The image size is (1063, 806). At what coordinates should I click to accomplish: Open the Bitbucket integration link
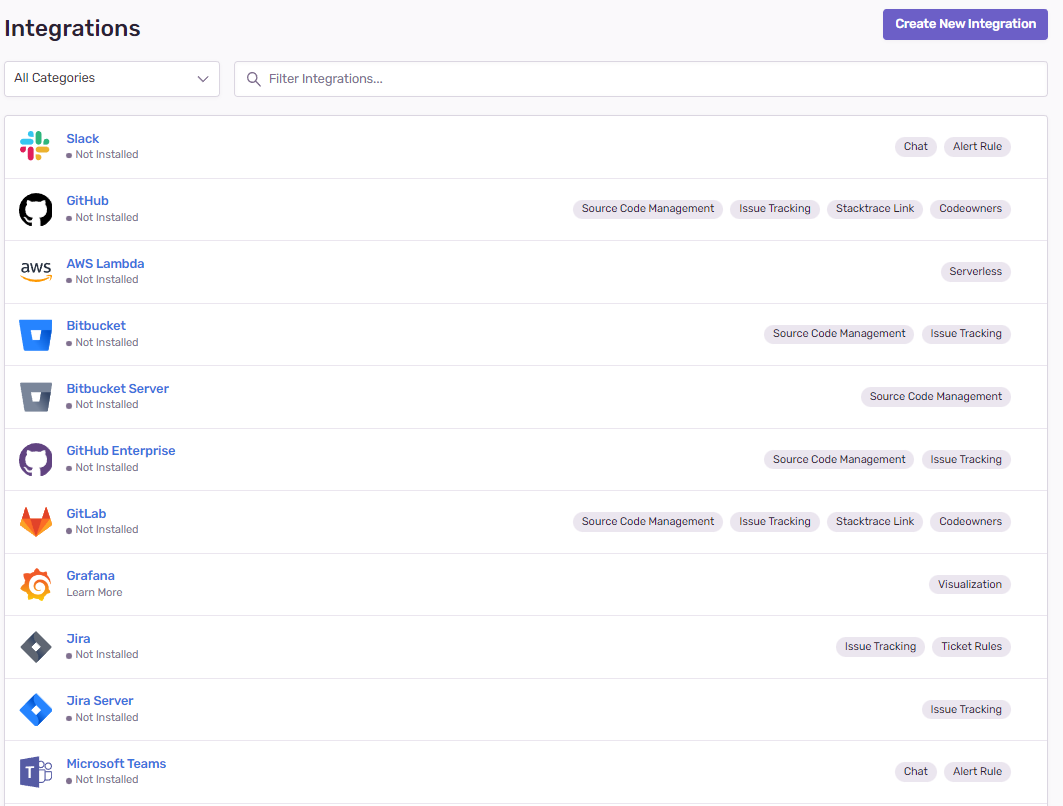96,326
